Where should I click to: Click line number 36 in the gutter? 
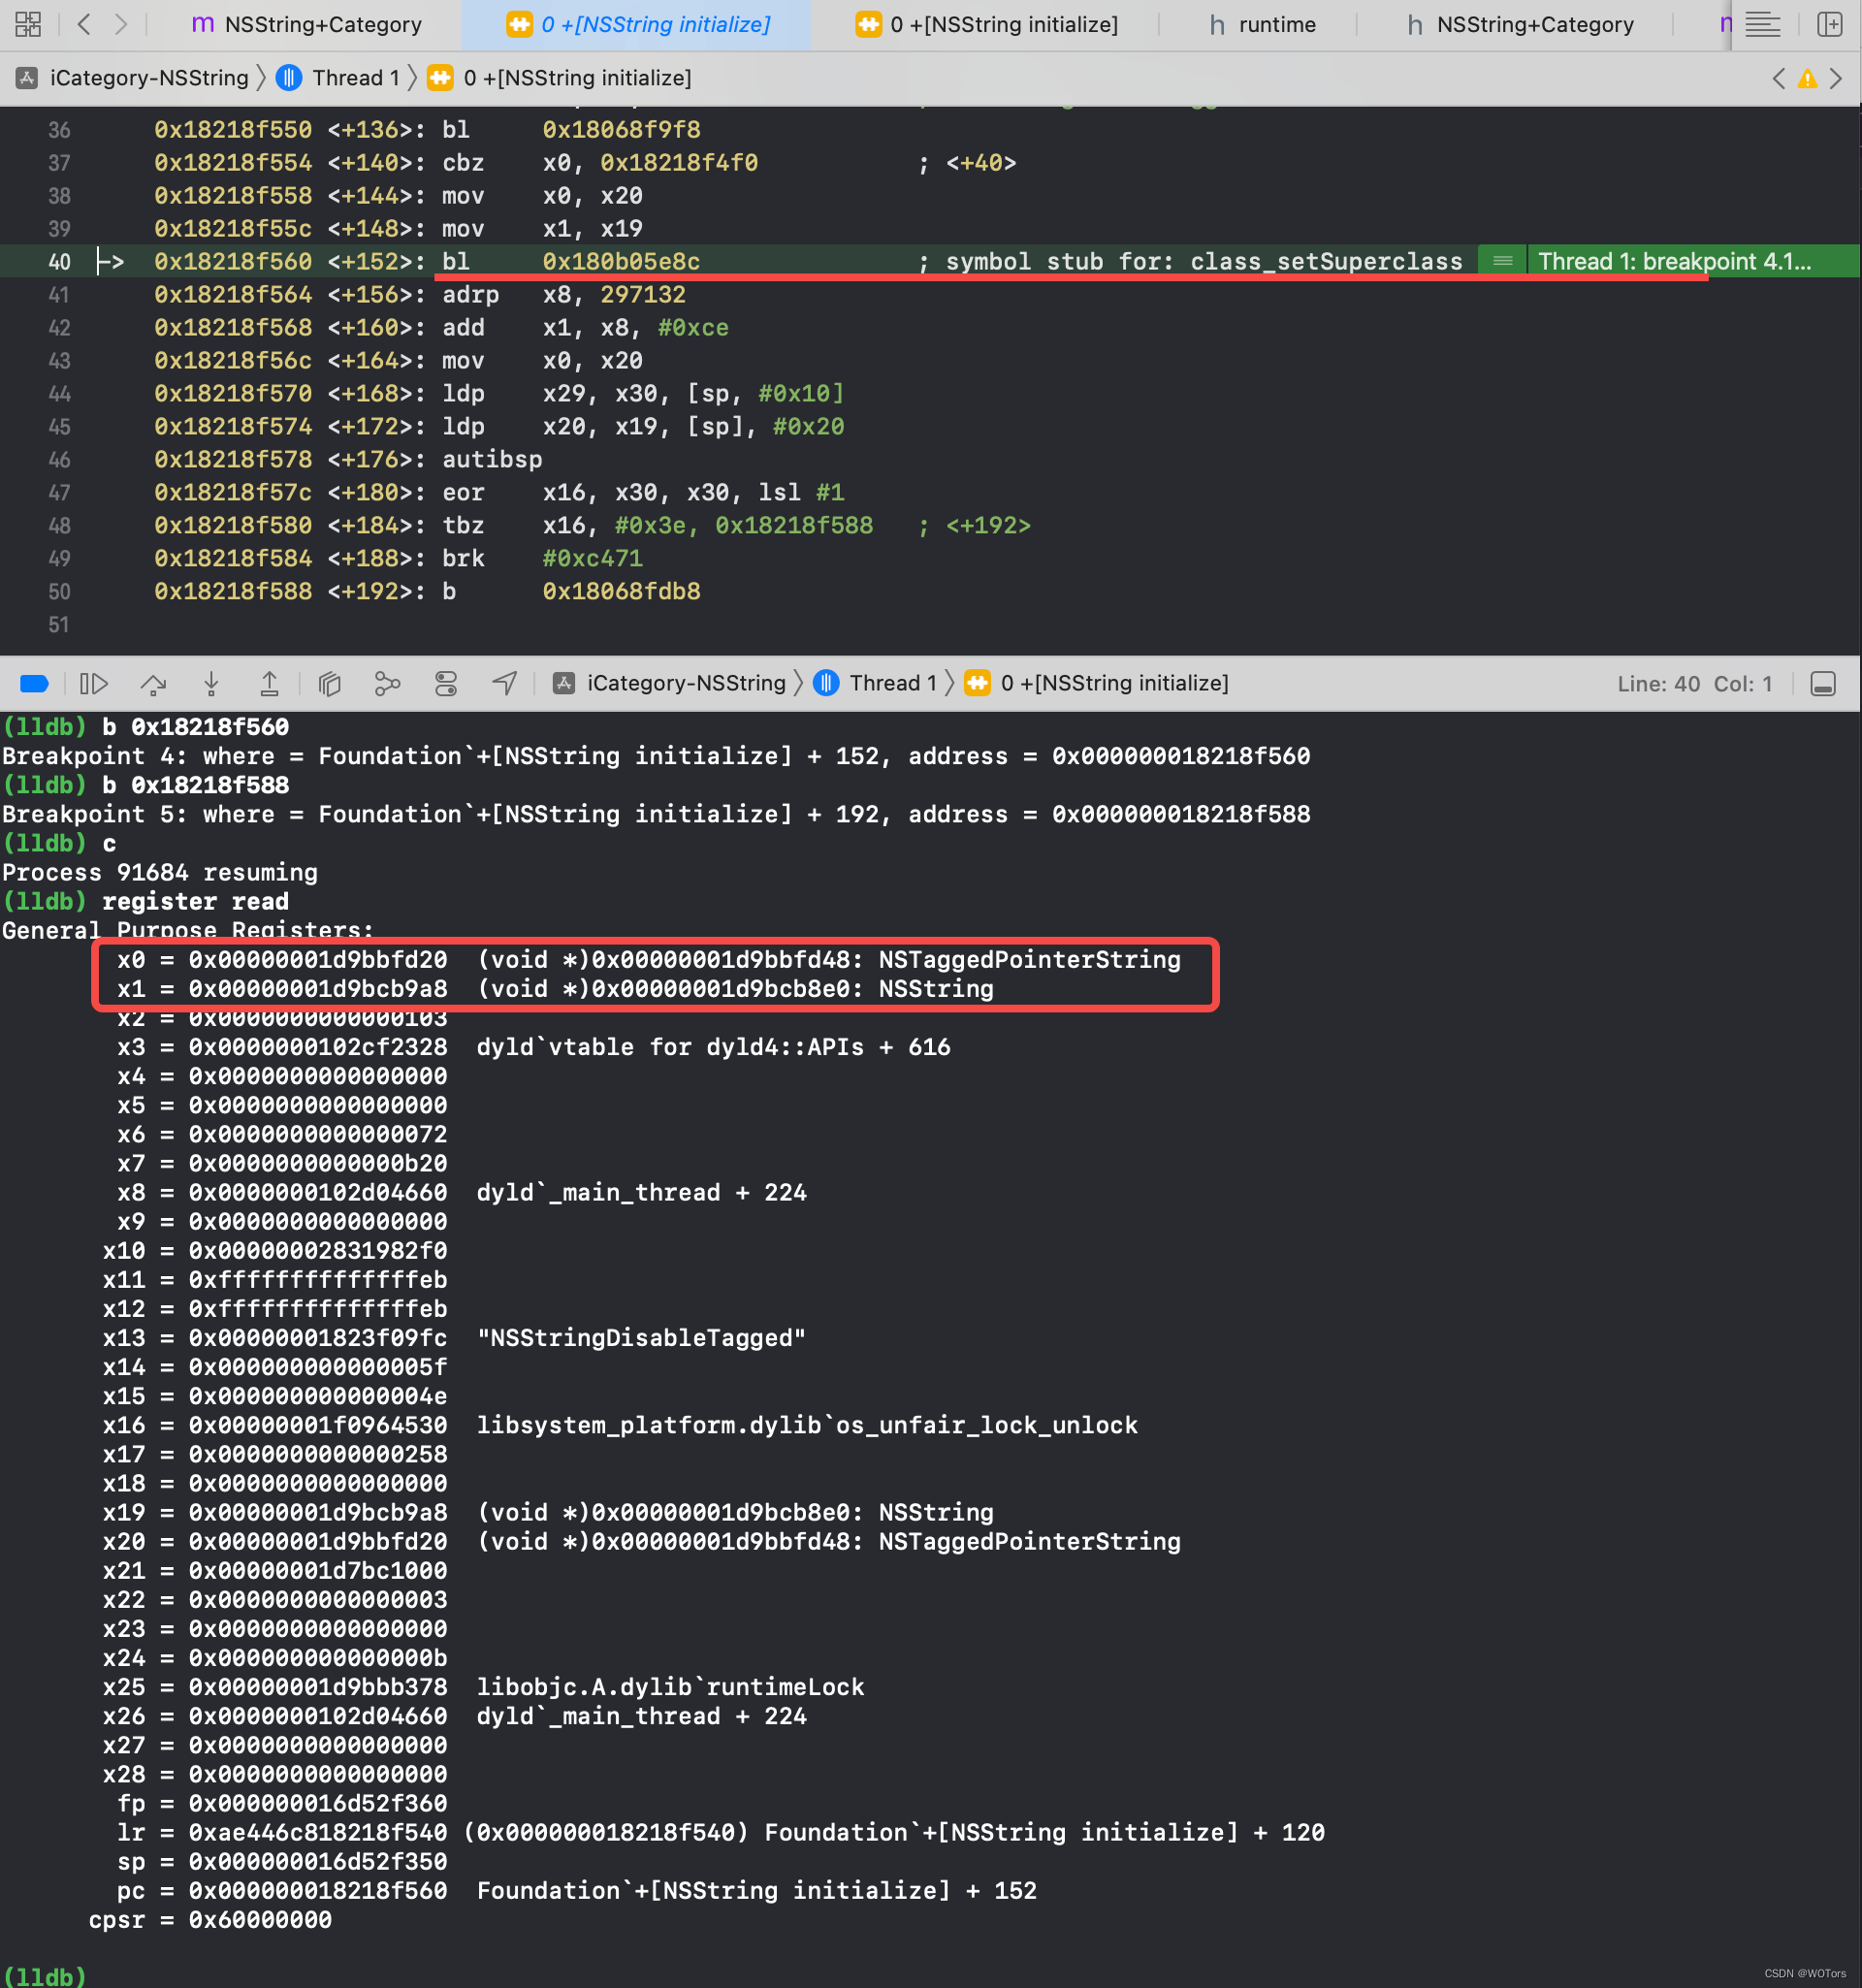[59, 130]
